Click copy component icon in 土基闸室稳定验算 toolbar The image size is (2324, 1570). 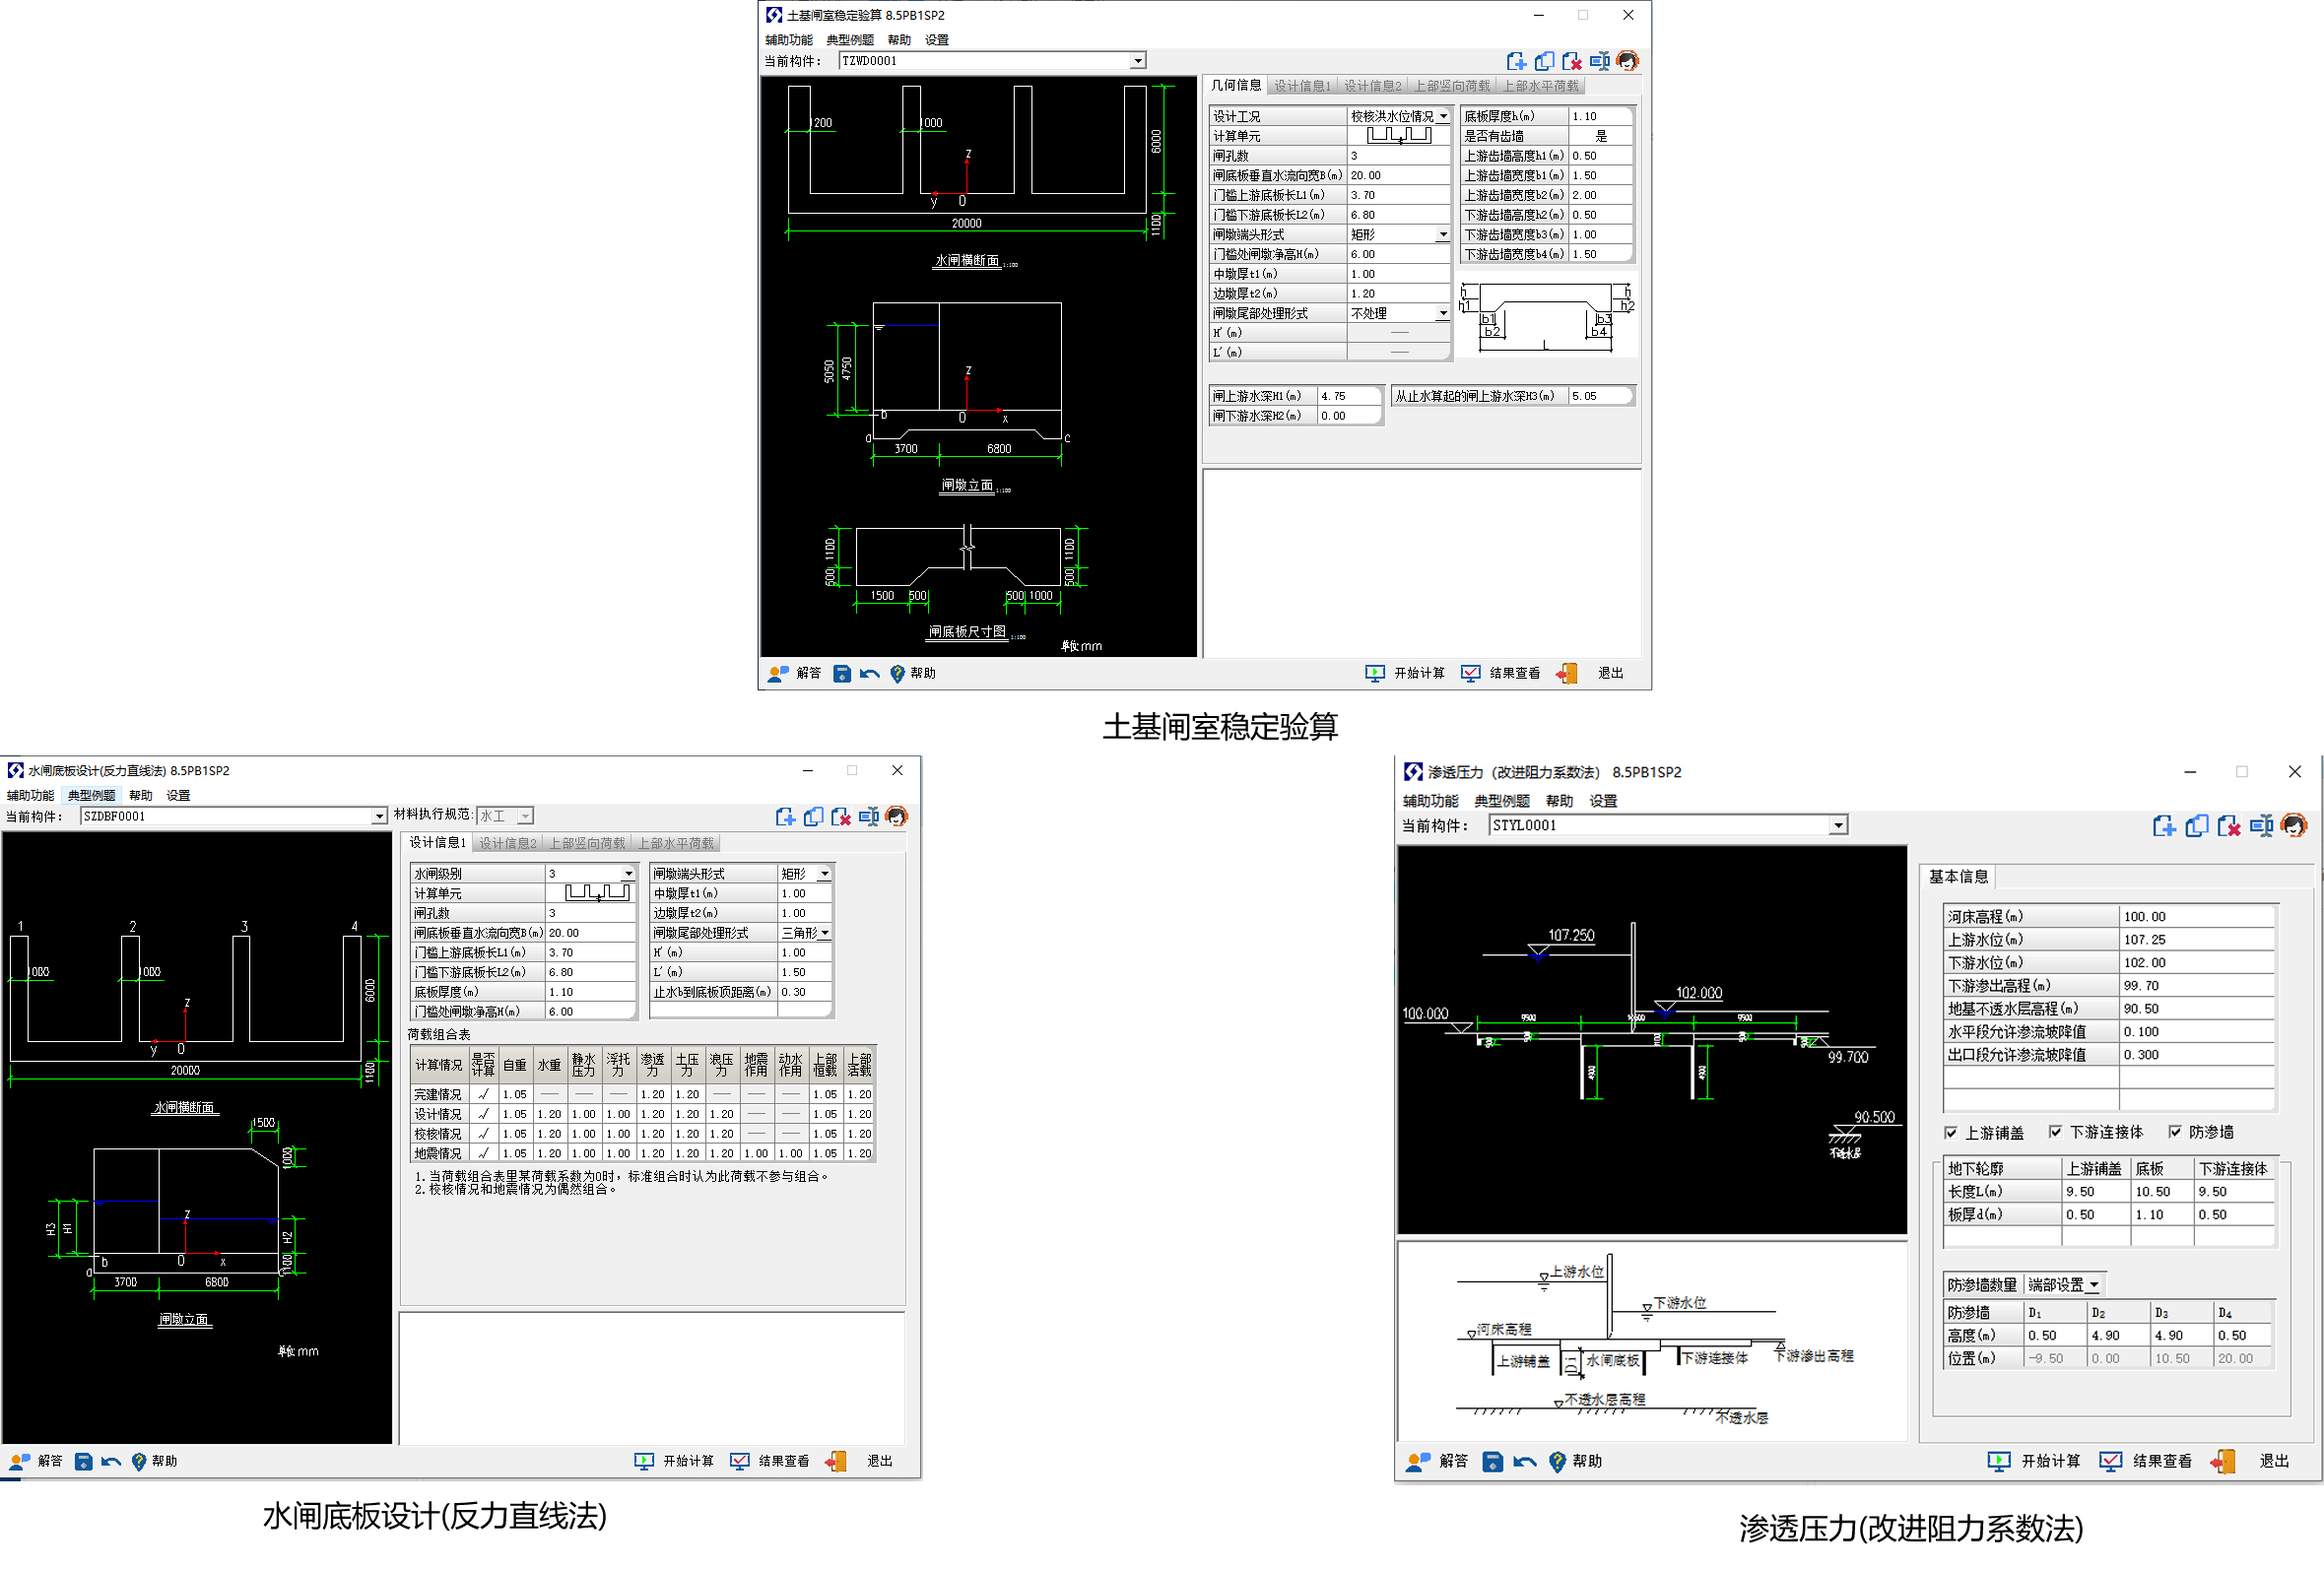tap(1544, 61)
